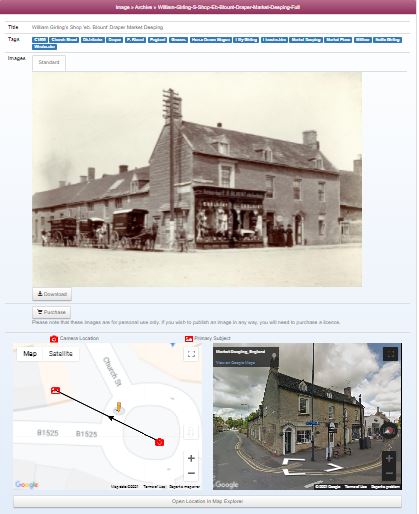Viewport: 419px width, 514px height.
Task: Open the View on Google Maps link
Action: 235,362
